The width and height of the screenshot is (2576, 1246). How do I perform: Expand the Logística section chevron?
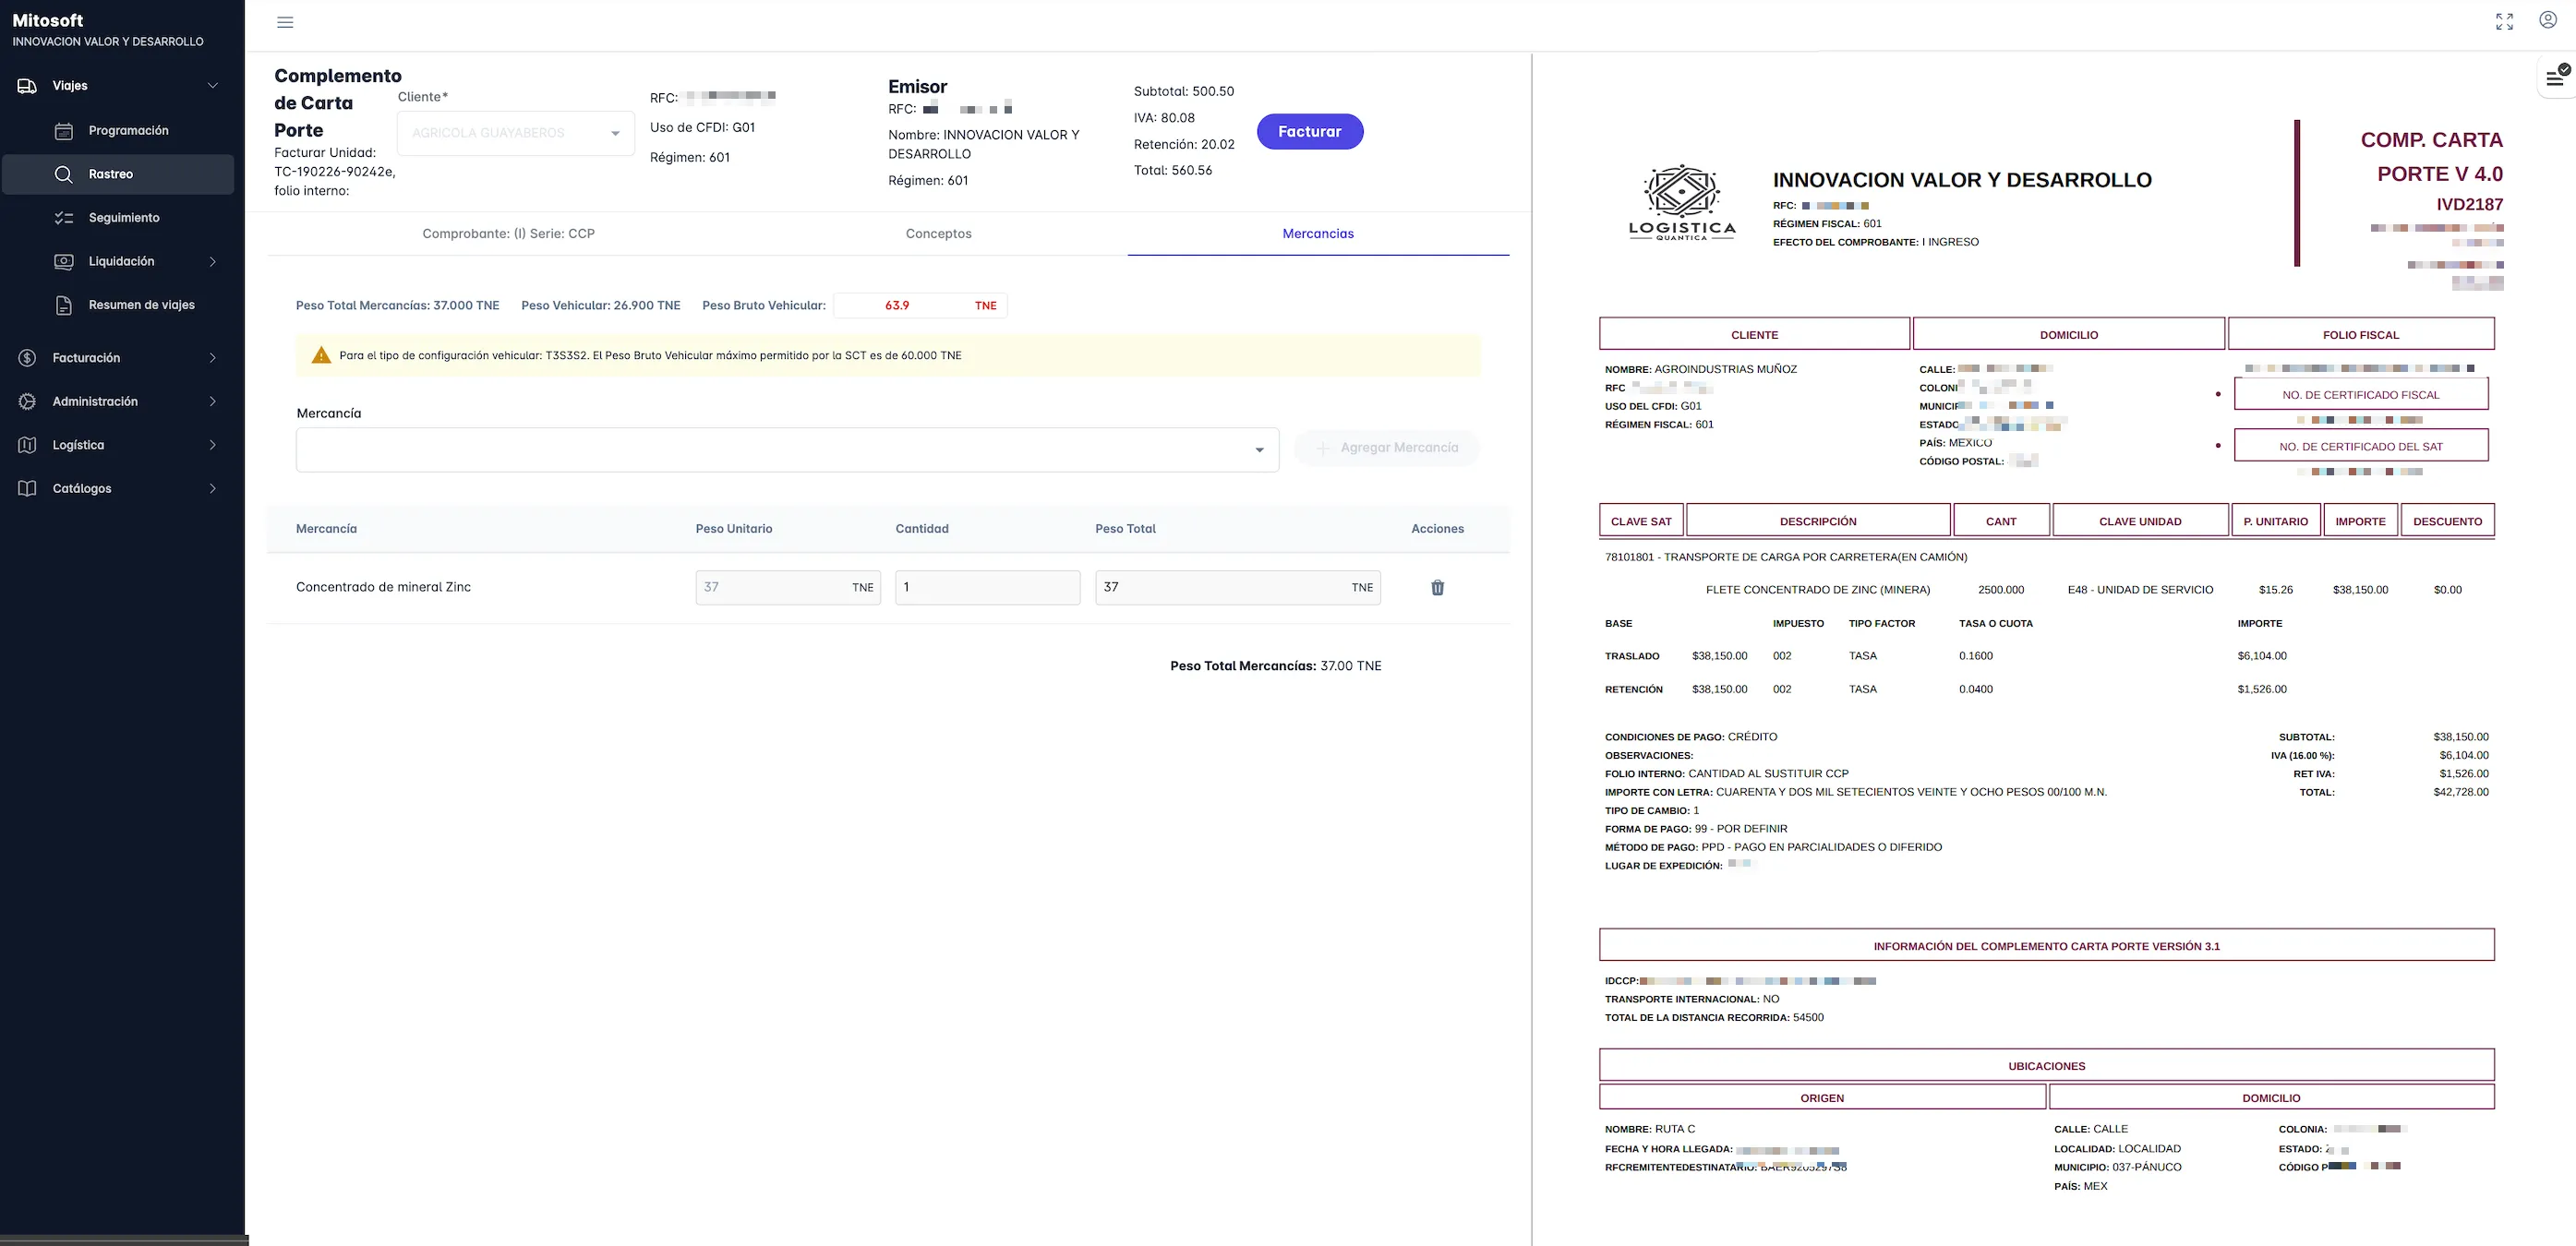213,445
